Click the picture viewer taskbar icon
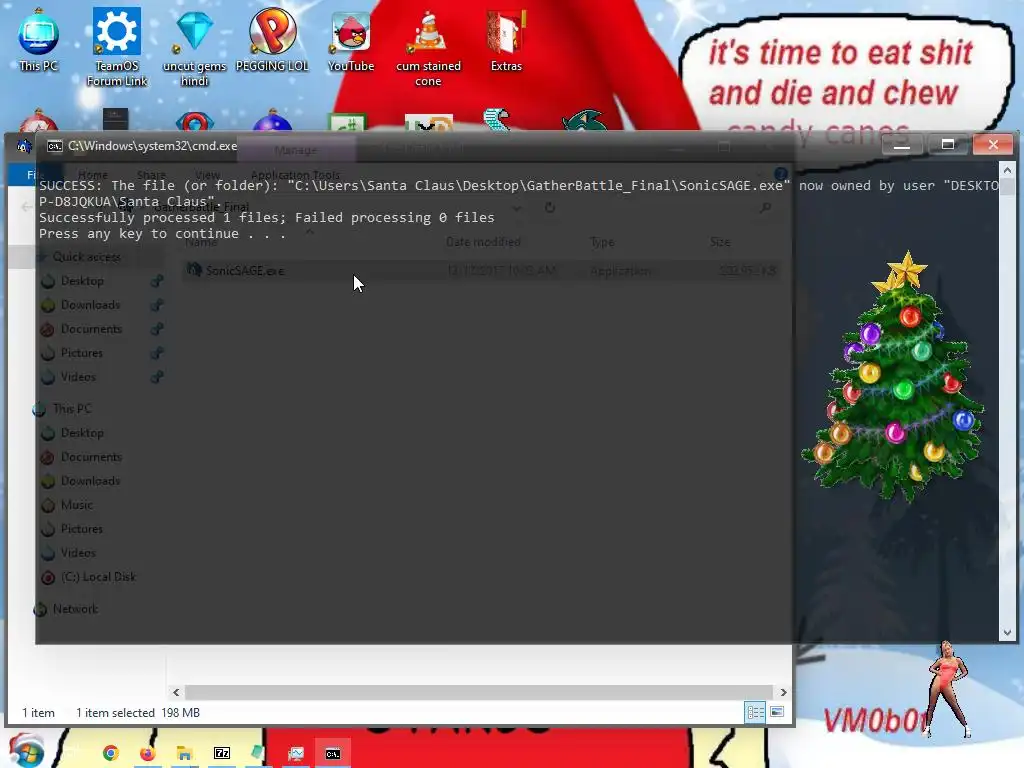This screenshot has width=1024, height=768. pyautogui.click(x=296, y=754)
